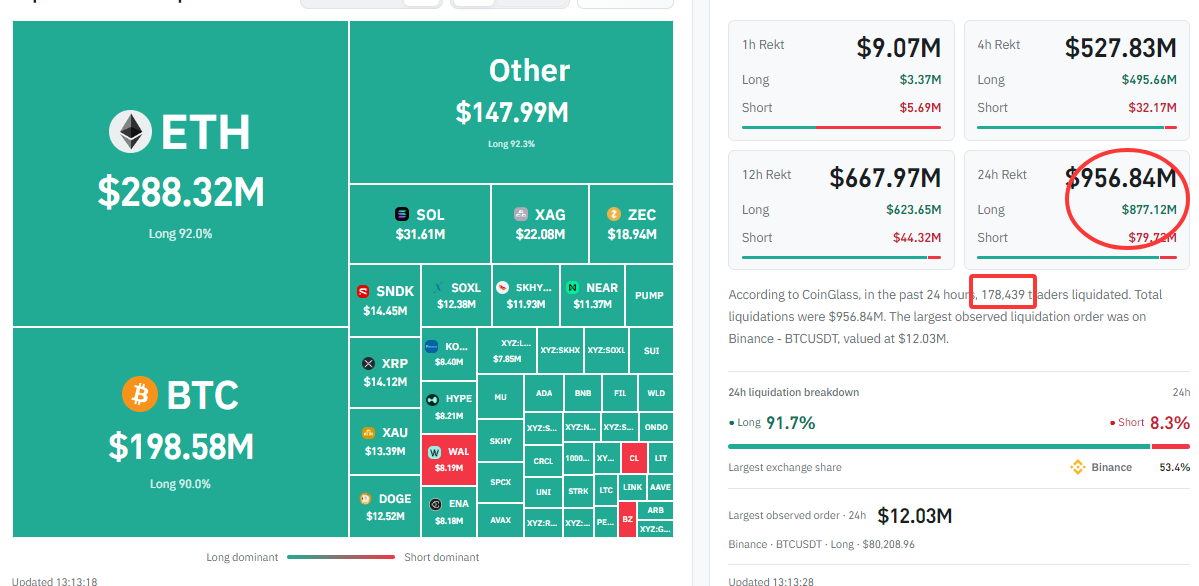Click the long/short dominance legend gradient
Viewport: 1199px width, 586px height.
341,557
